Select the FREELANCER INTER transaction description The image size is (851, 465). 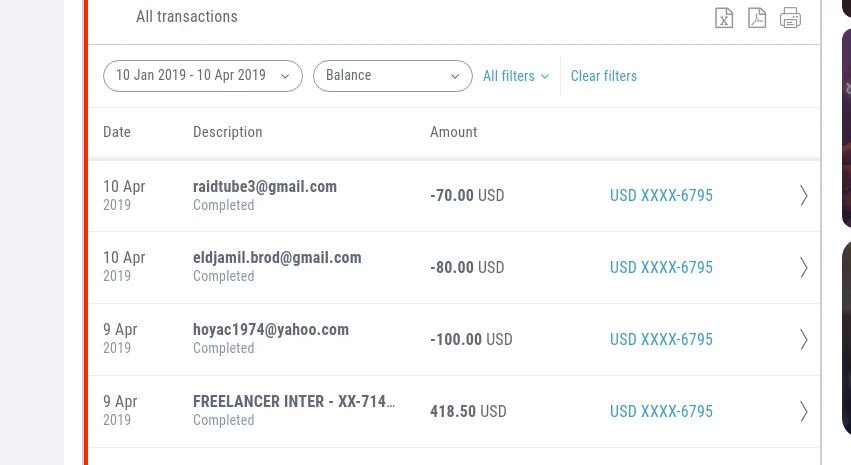click(294, 402)
